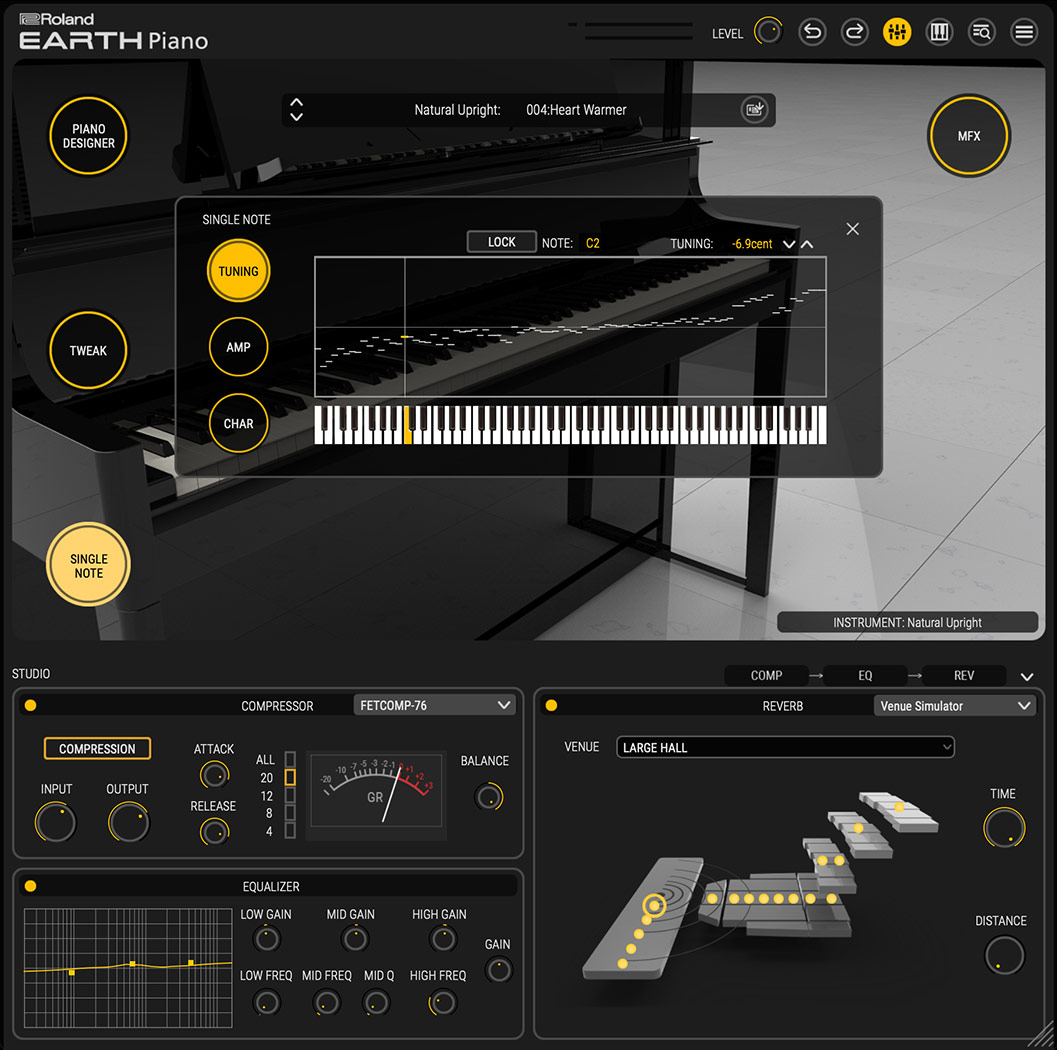Click the Instrument: Natural Upright label
This screenshot has width=1057, height=1050.
click(907, 623)
